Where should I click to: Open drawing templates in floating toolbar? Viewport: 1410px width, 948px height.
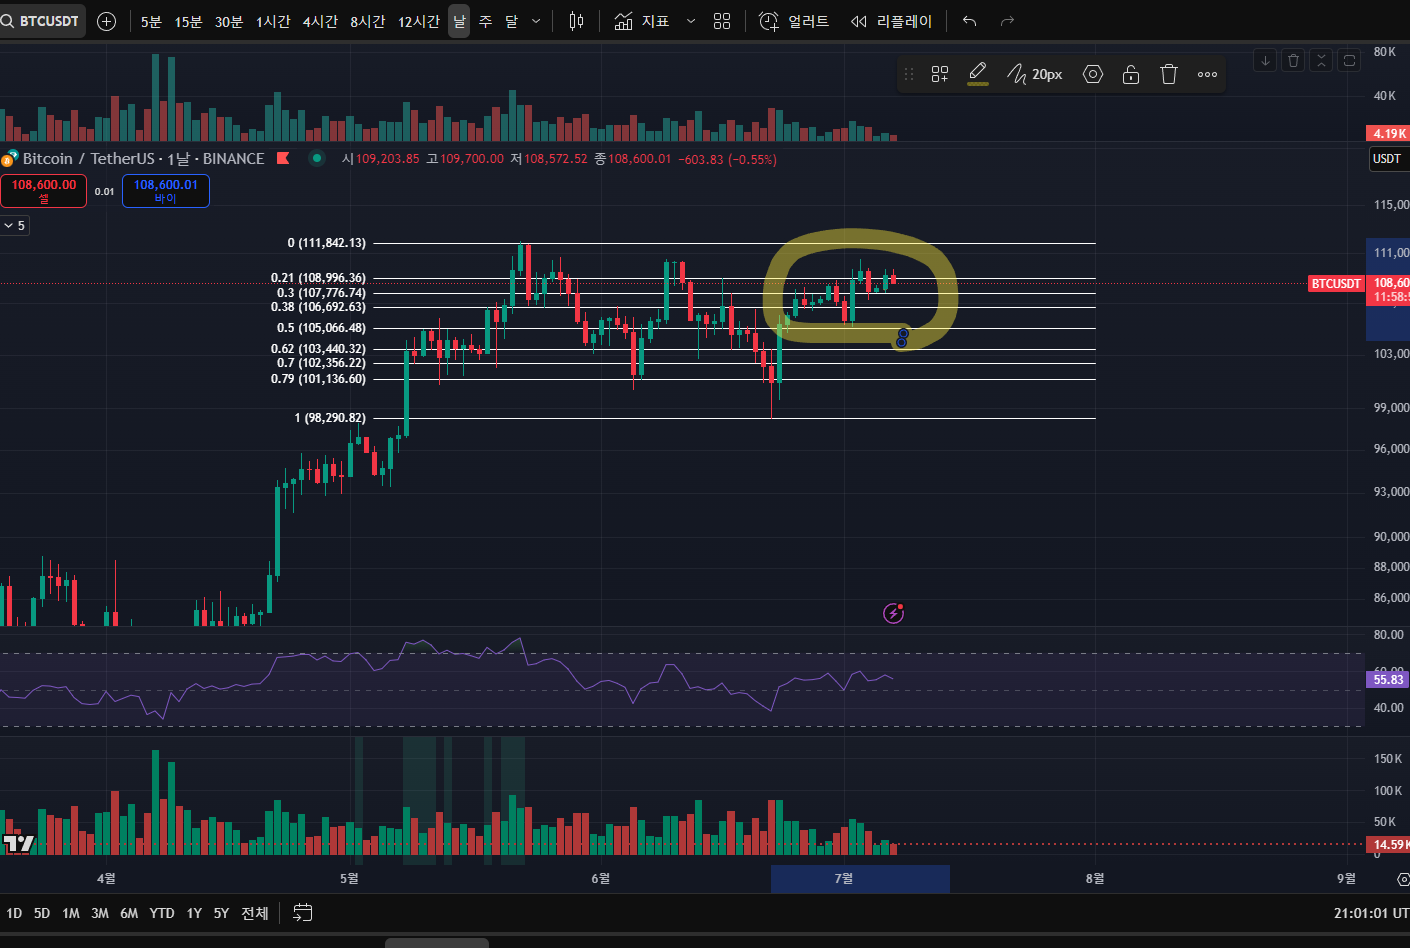(x=939, y=74)
